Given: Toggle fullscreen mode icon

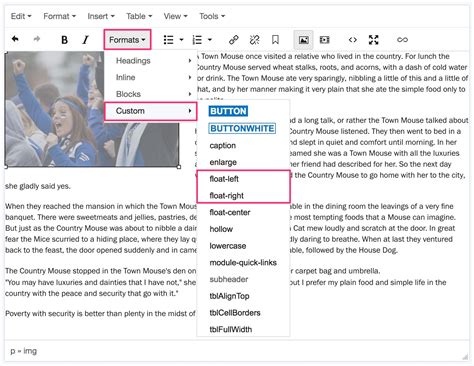Looking at the screenshot, I should coord(374,40).
